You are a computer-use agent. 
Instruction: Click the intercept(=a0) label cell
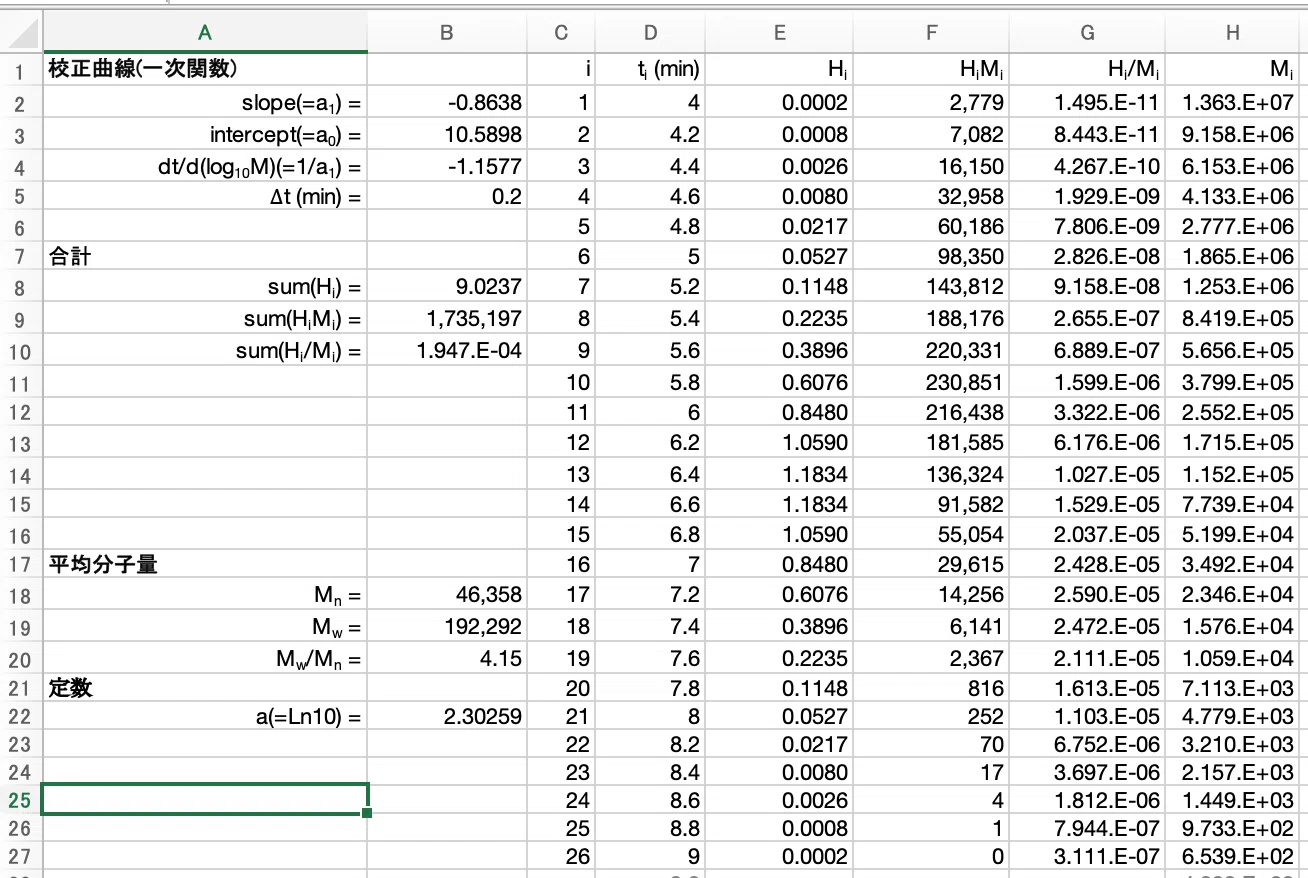(205, 134)
